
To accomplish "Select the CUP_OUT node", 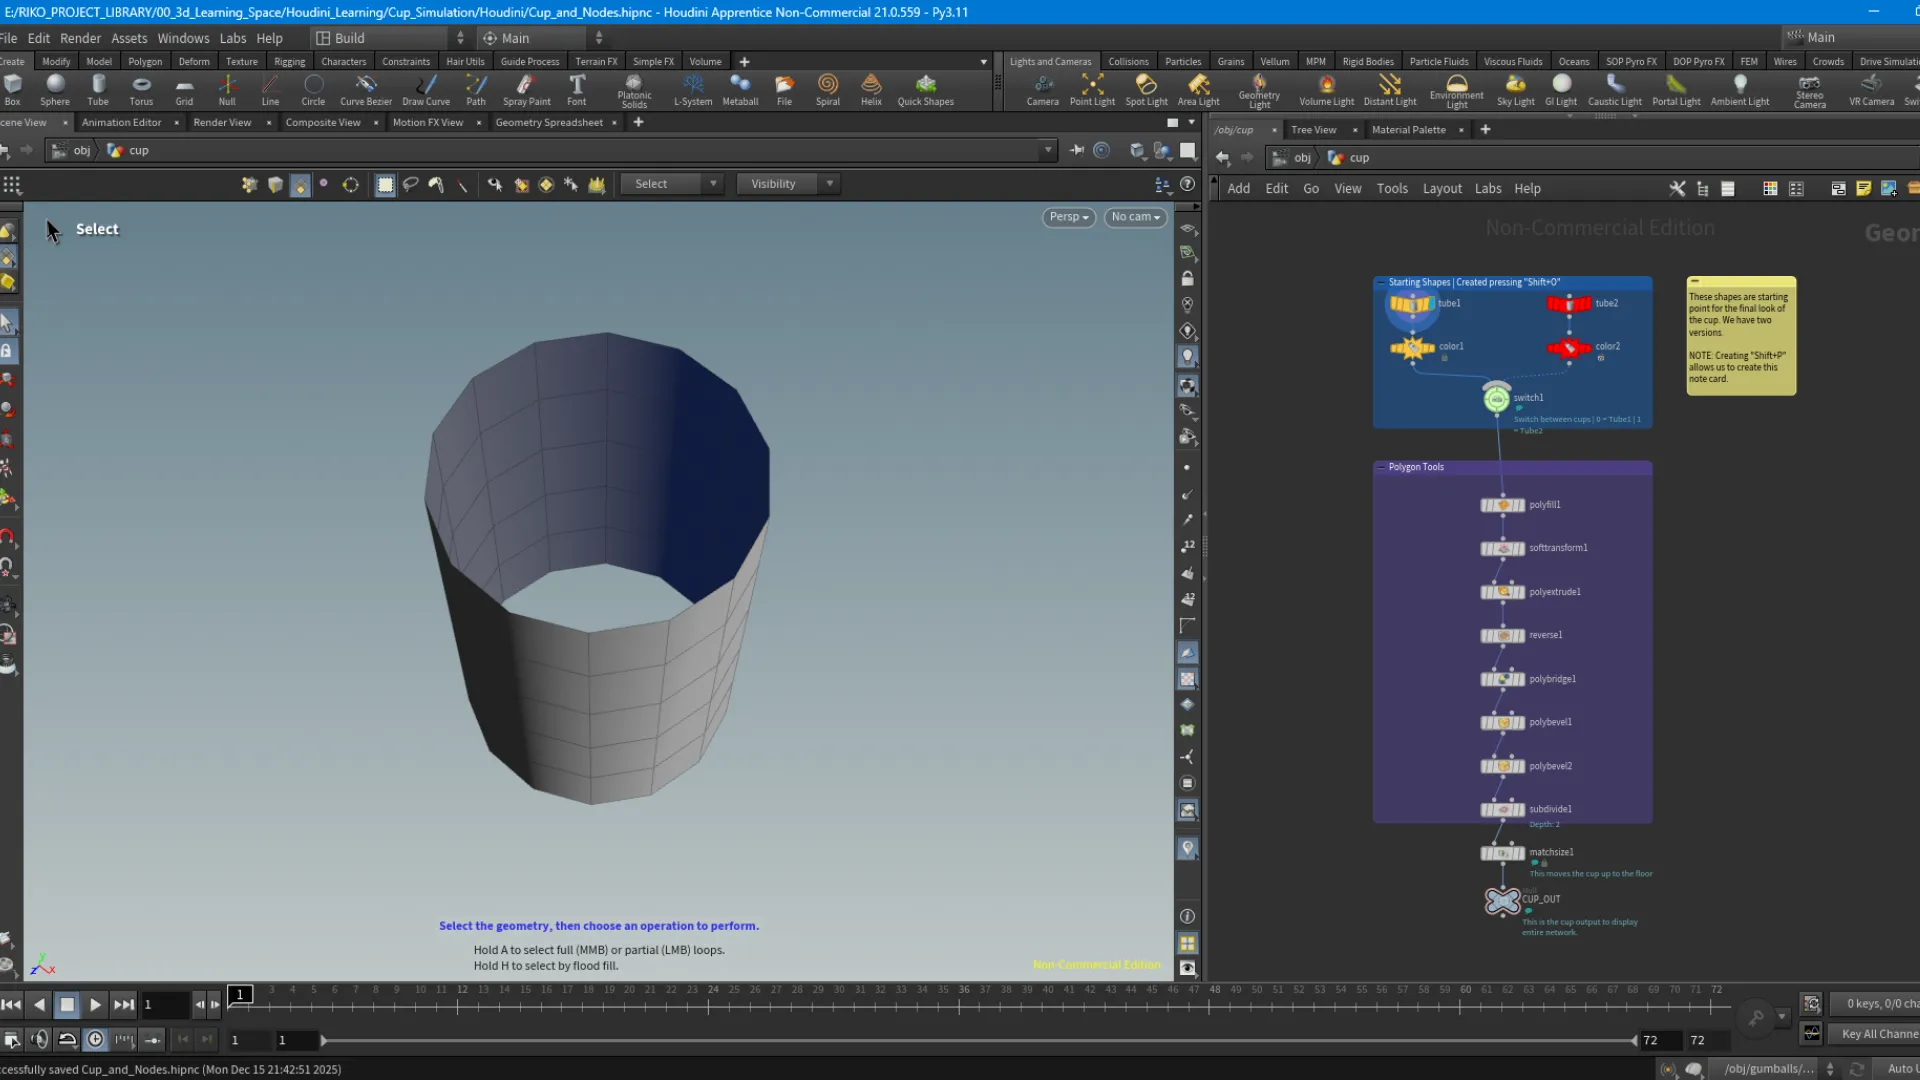I will [1504, 900].
